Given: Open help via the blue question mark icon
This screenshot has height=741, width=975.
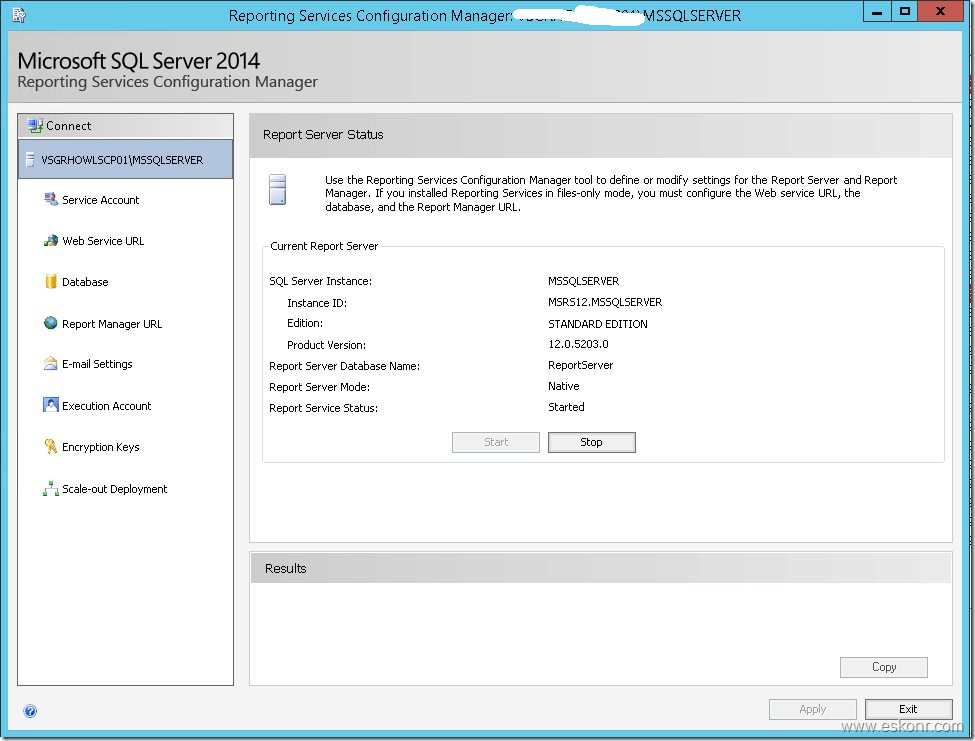Looking at the screenshot, I should [x=30, y=711].
